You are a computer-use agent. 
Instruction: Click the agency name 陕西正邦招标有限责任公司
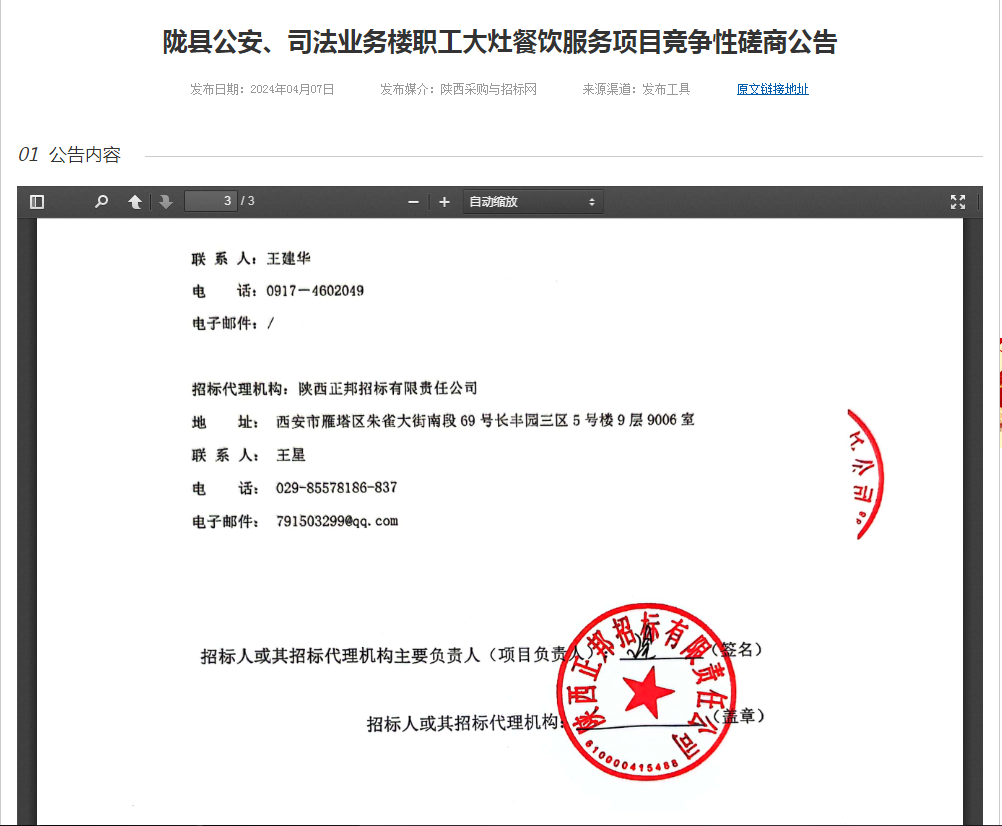(x=388, y=388)
